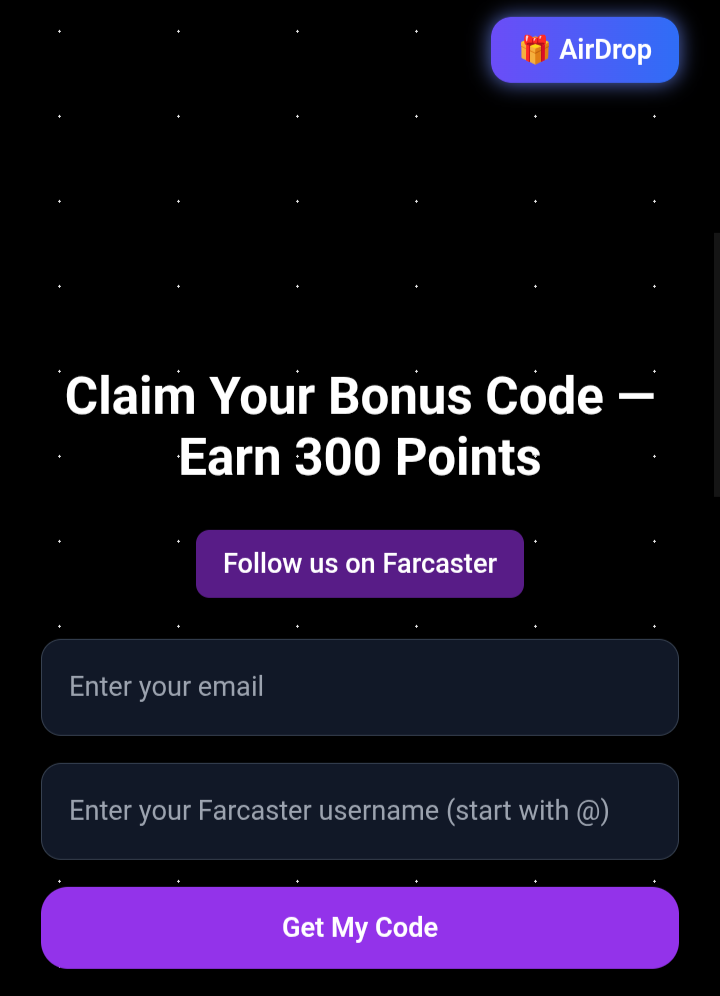Submit with the Get My Code button

(x=360, y=928)
